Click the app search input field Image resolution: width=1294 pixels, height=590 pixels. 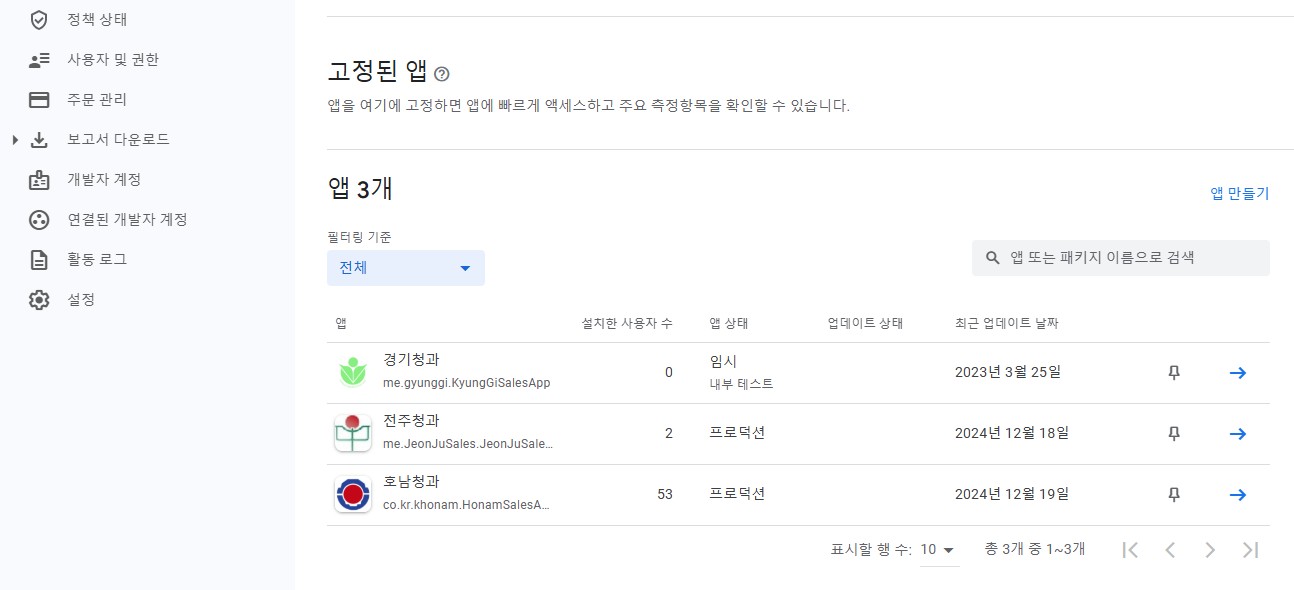pyautogui.click(x=1130, y=258)
